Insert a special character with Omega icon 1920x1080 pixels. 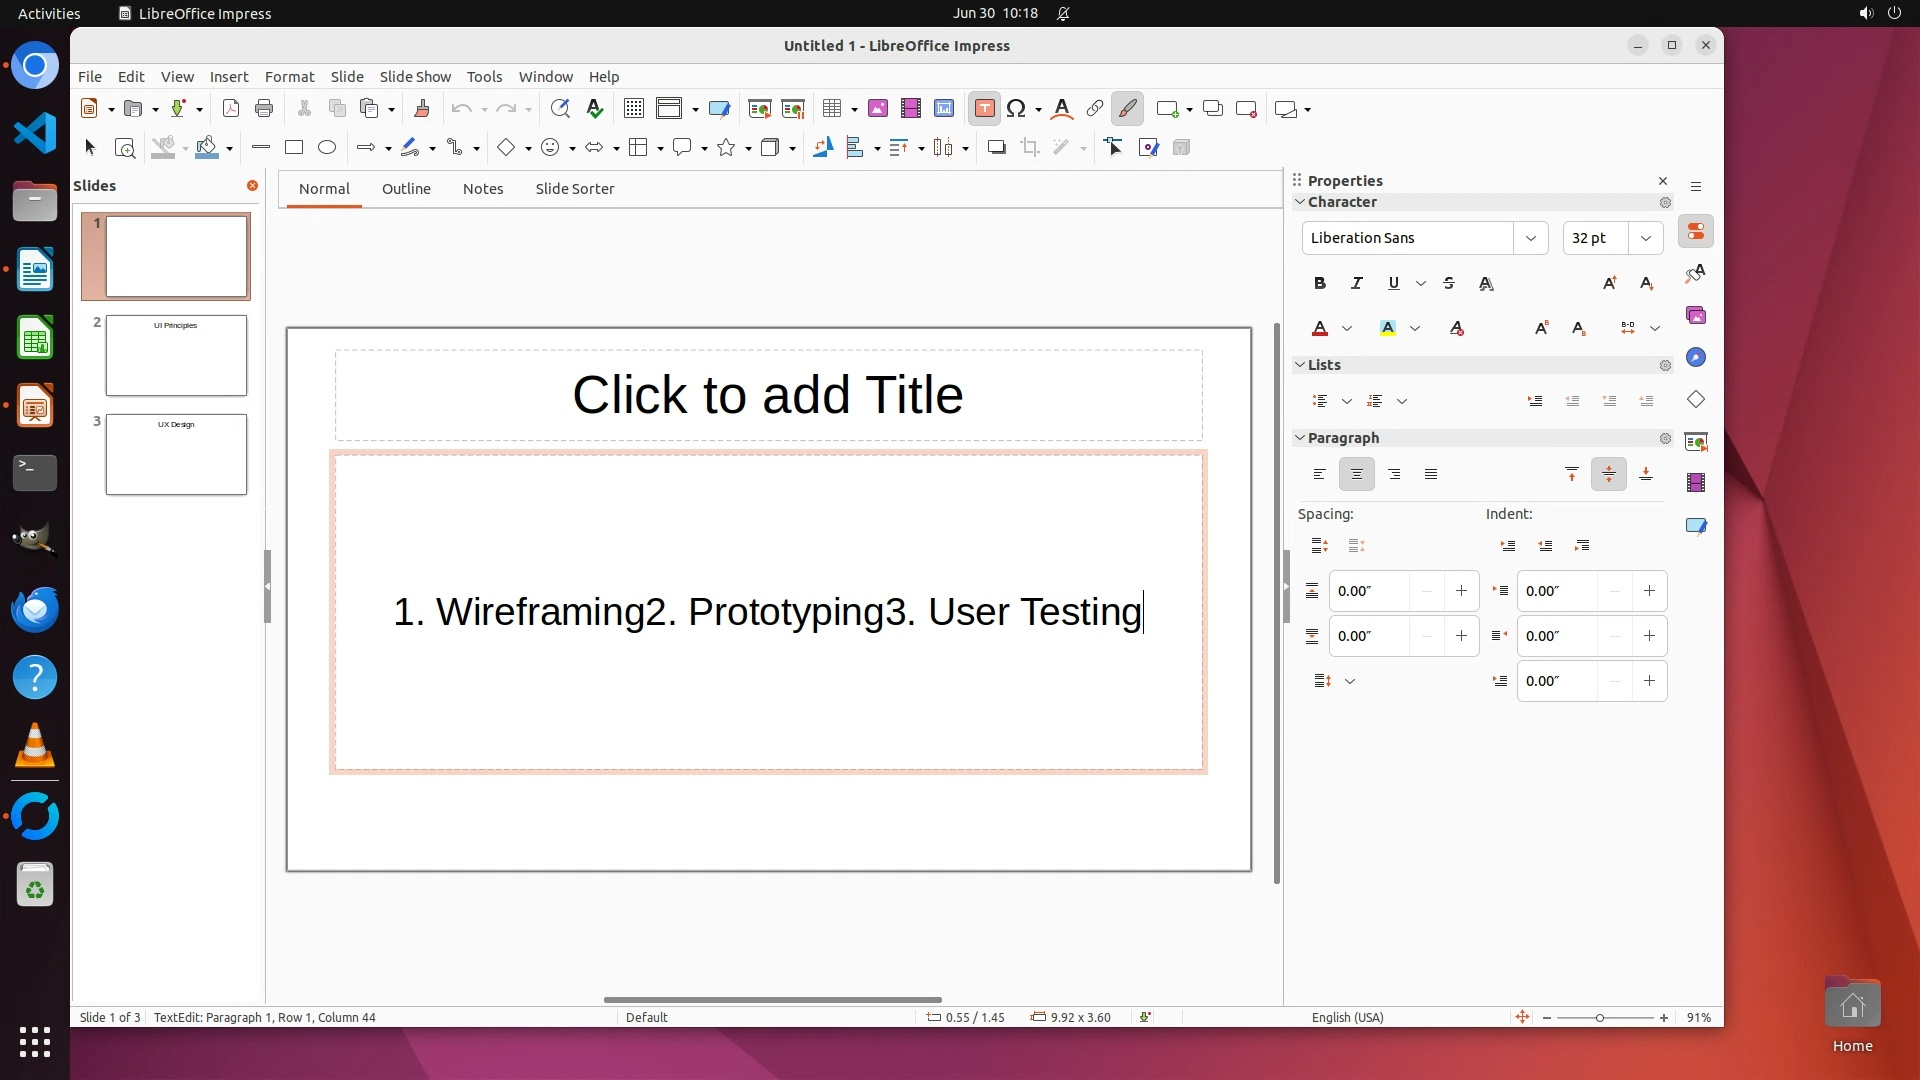click(1016, 109)
